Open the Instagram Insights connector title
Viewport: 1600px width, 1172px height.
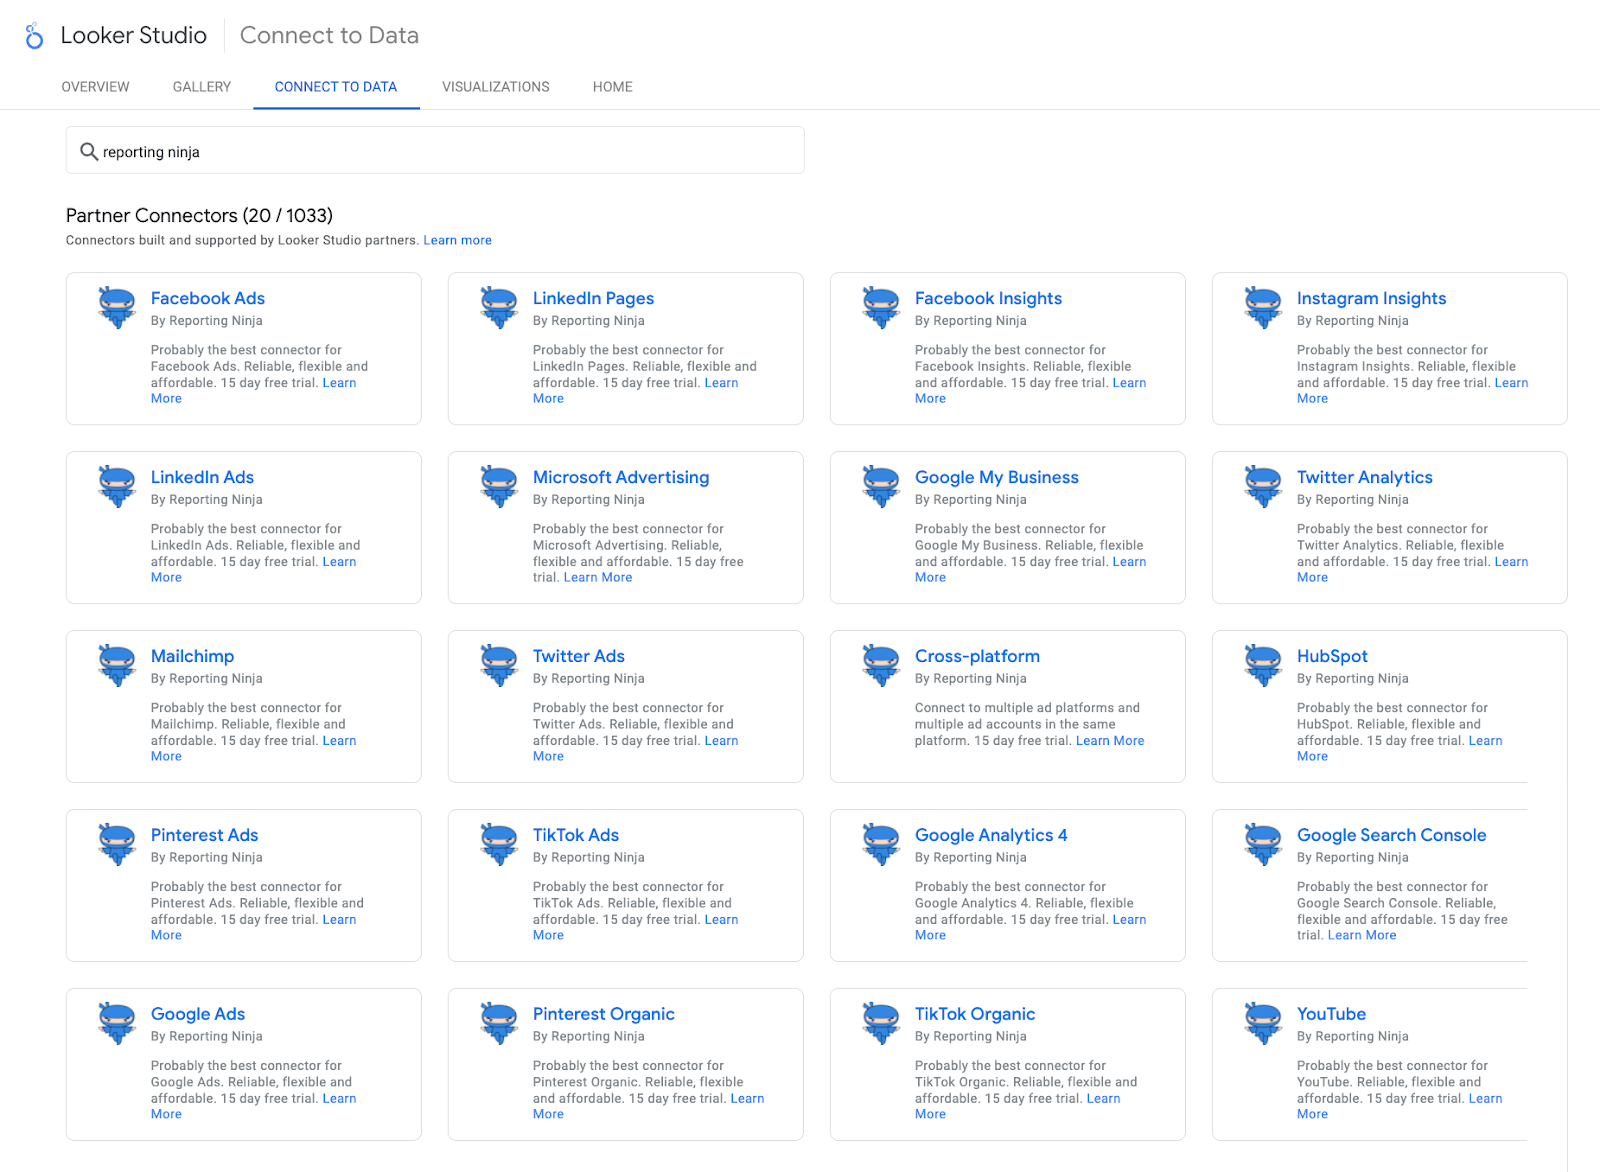pos(1371,298)
